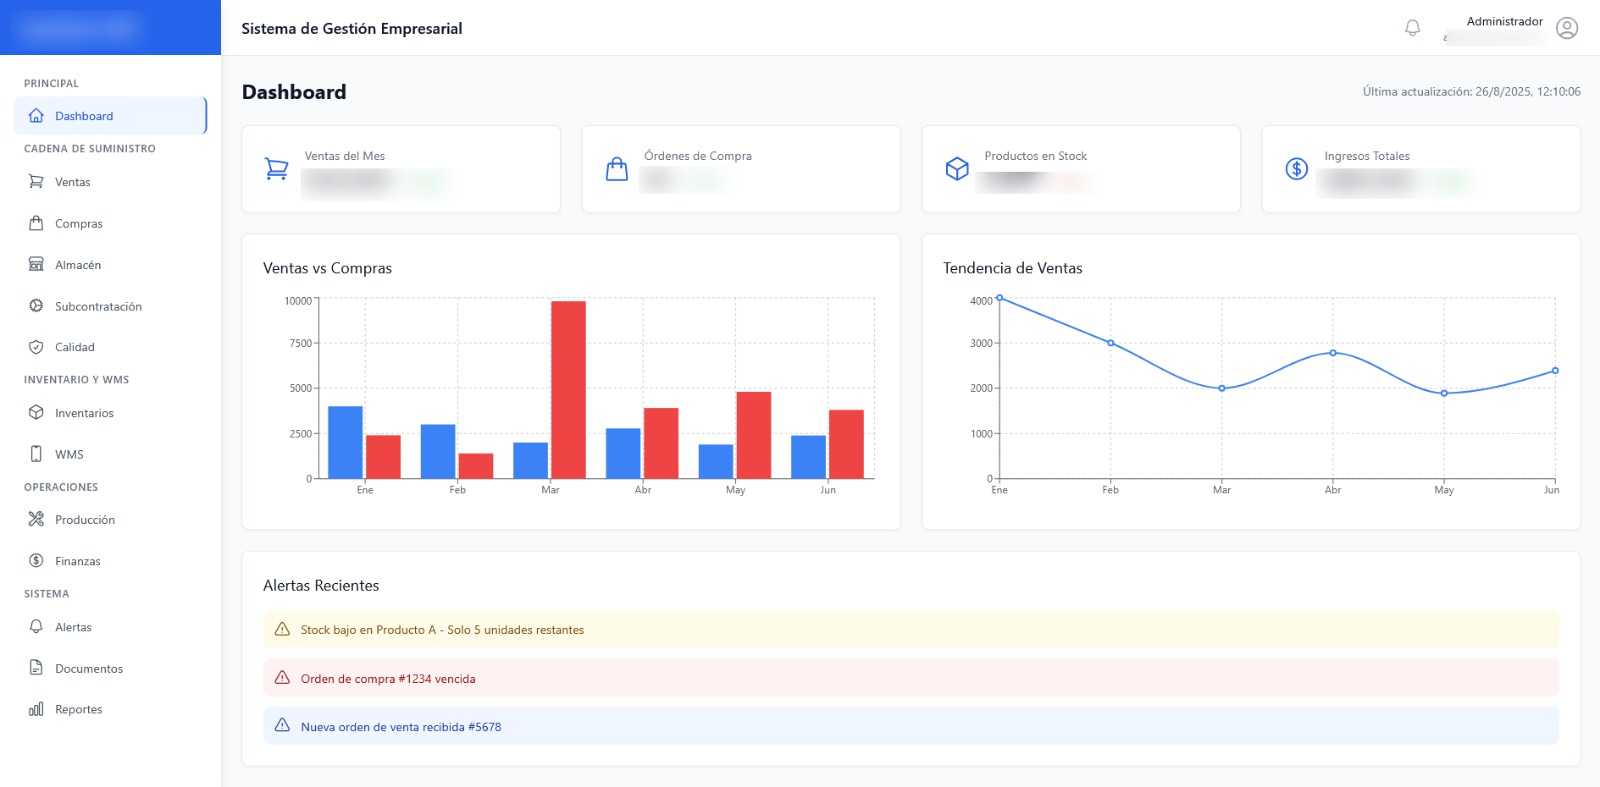Screen dimensions: 1600x787
Task: Open the WMS menu item
Action: pyautogui.click(x=69, y=455)
